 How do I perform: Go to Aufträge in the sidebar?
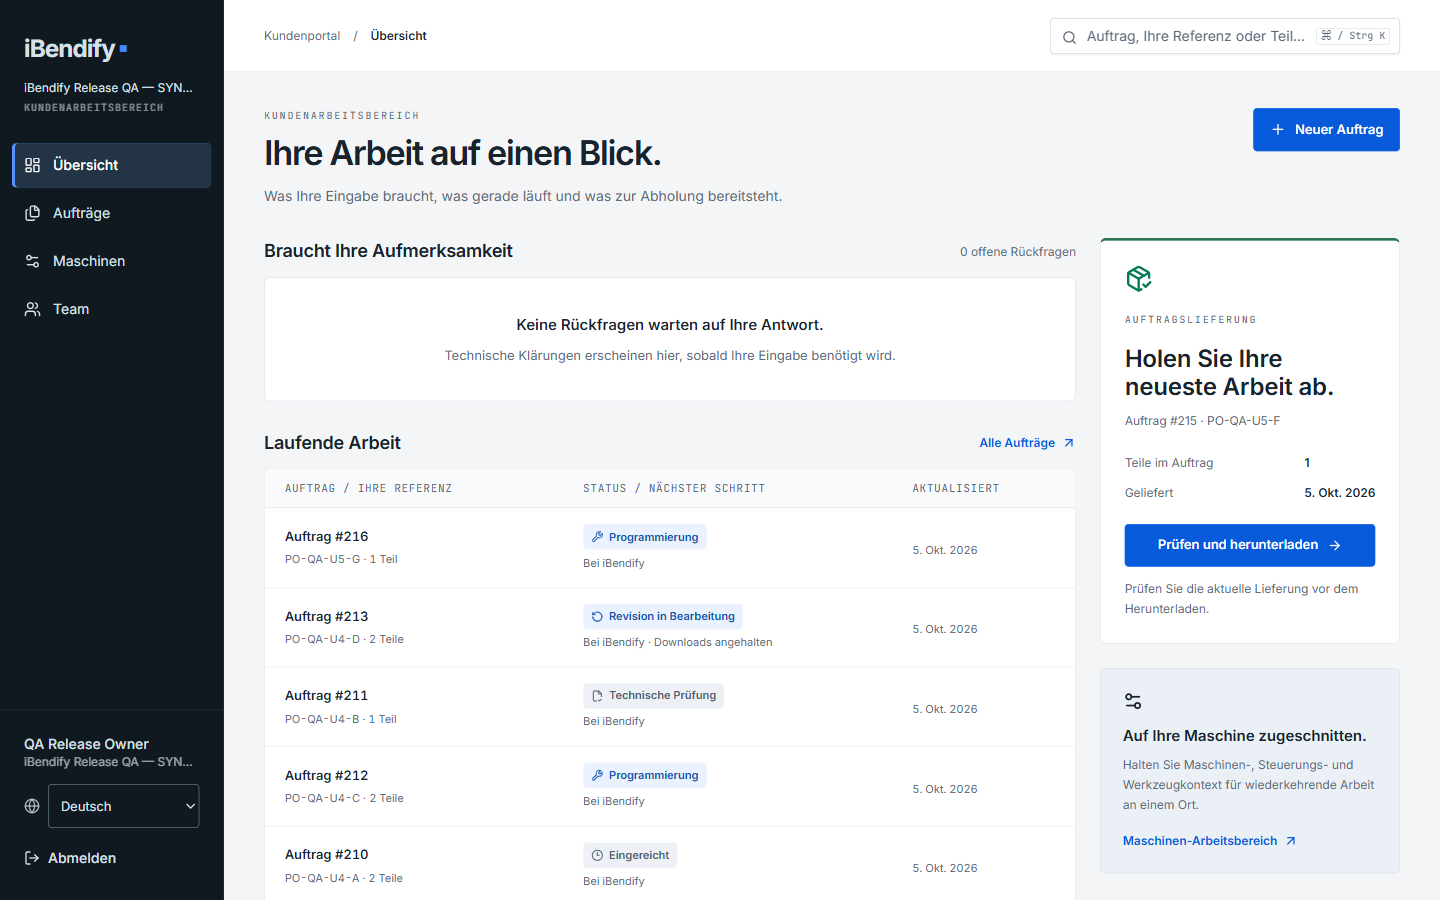click(112, 213)
